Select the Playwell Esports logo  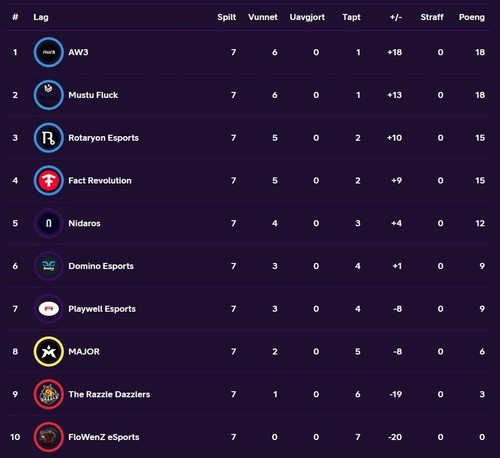[49, 309]
